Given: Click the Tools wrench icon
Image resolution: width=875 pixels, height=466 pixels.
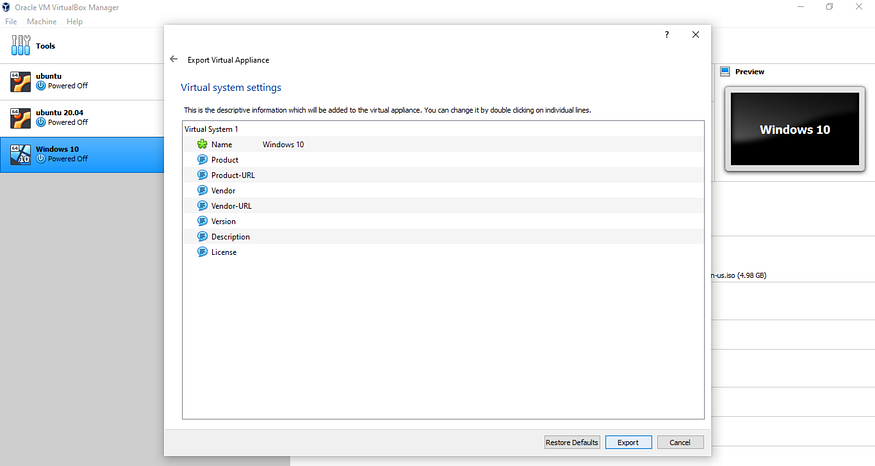Looking at the screenshot, I should click(x=21, y=45).
